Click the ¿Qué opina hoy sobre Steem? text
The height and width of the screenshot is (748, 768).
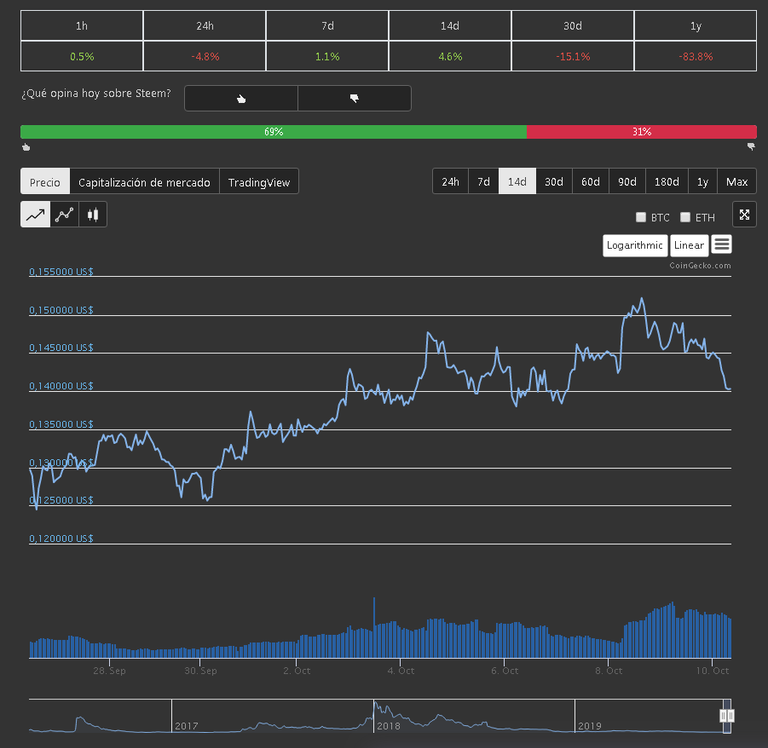click(x=96, y=93)
